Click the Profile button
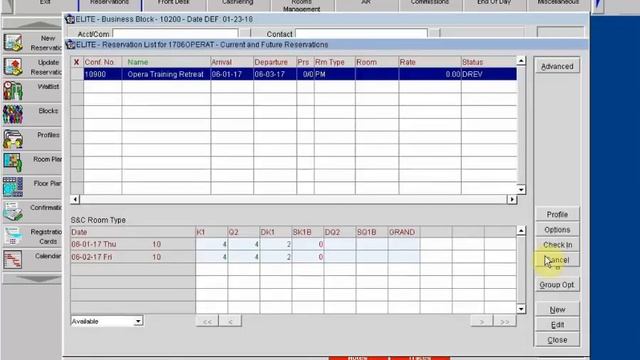The height and width of the screenshot is (360, 640). tap(557, 214)
